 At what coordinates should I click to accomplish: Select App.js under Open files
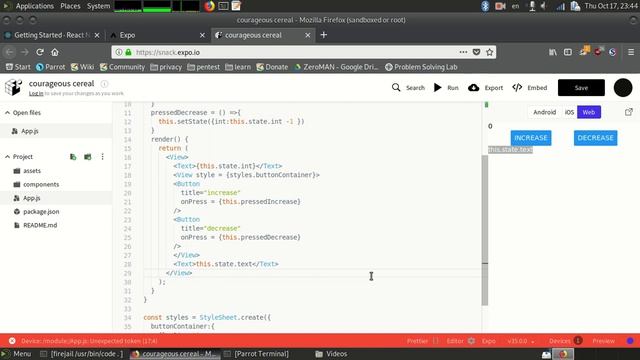tap(56, 131)
